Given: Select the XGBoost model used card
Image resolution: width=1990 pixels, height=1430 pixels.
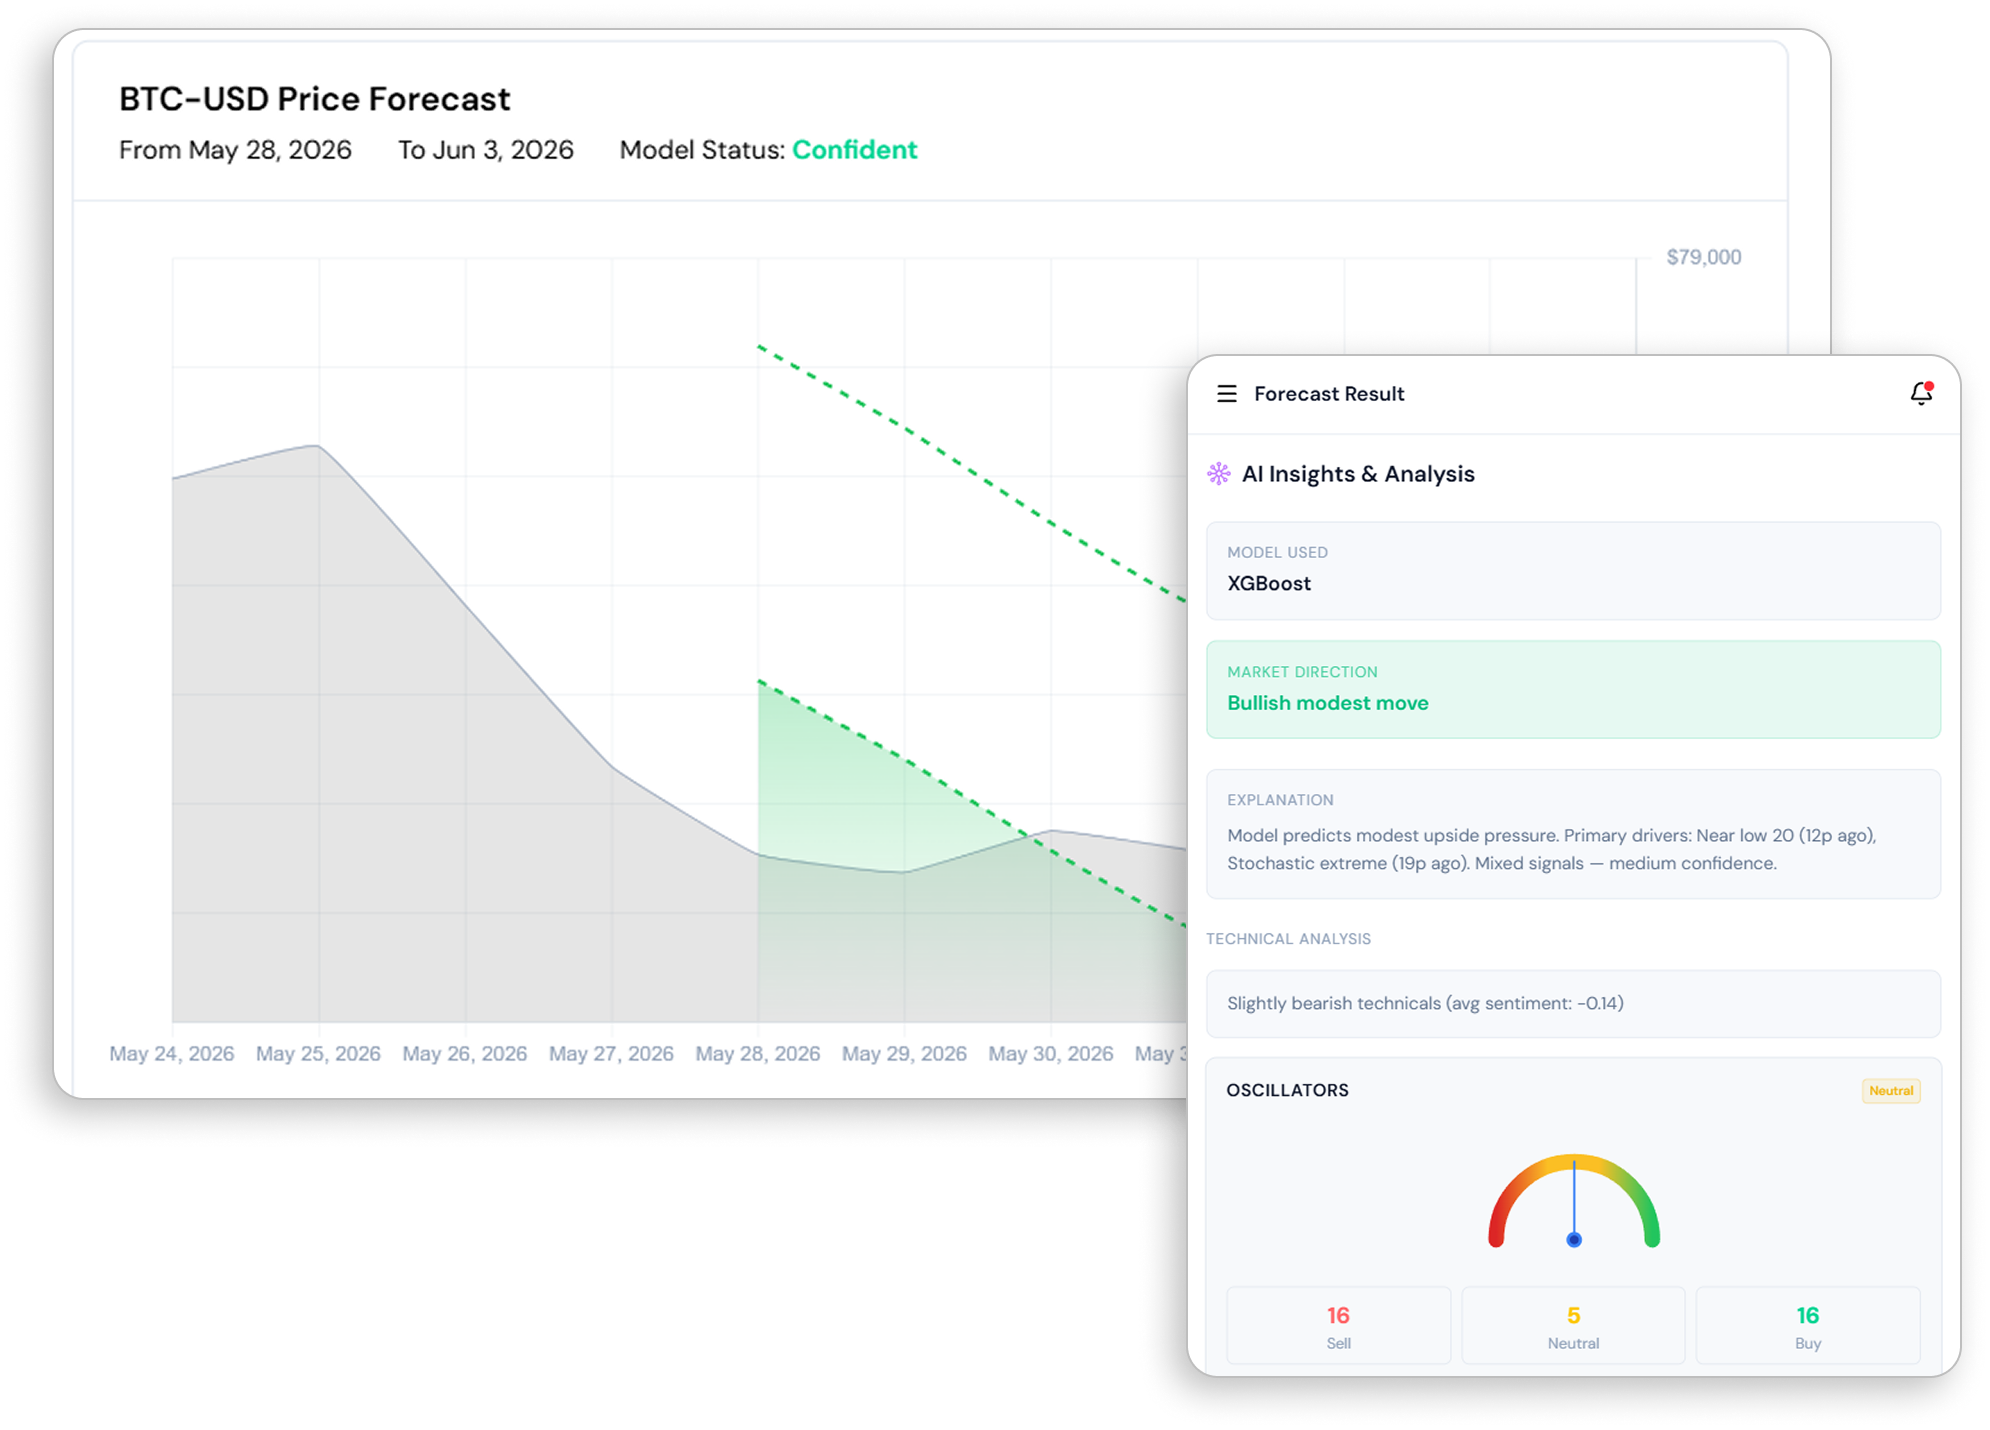Looking at the screenshot, I should click(x=1573, y=570).
